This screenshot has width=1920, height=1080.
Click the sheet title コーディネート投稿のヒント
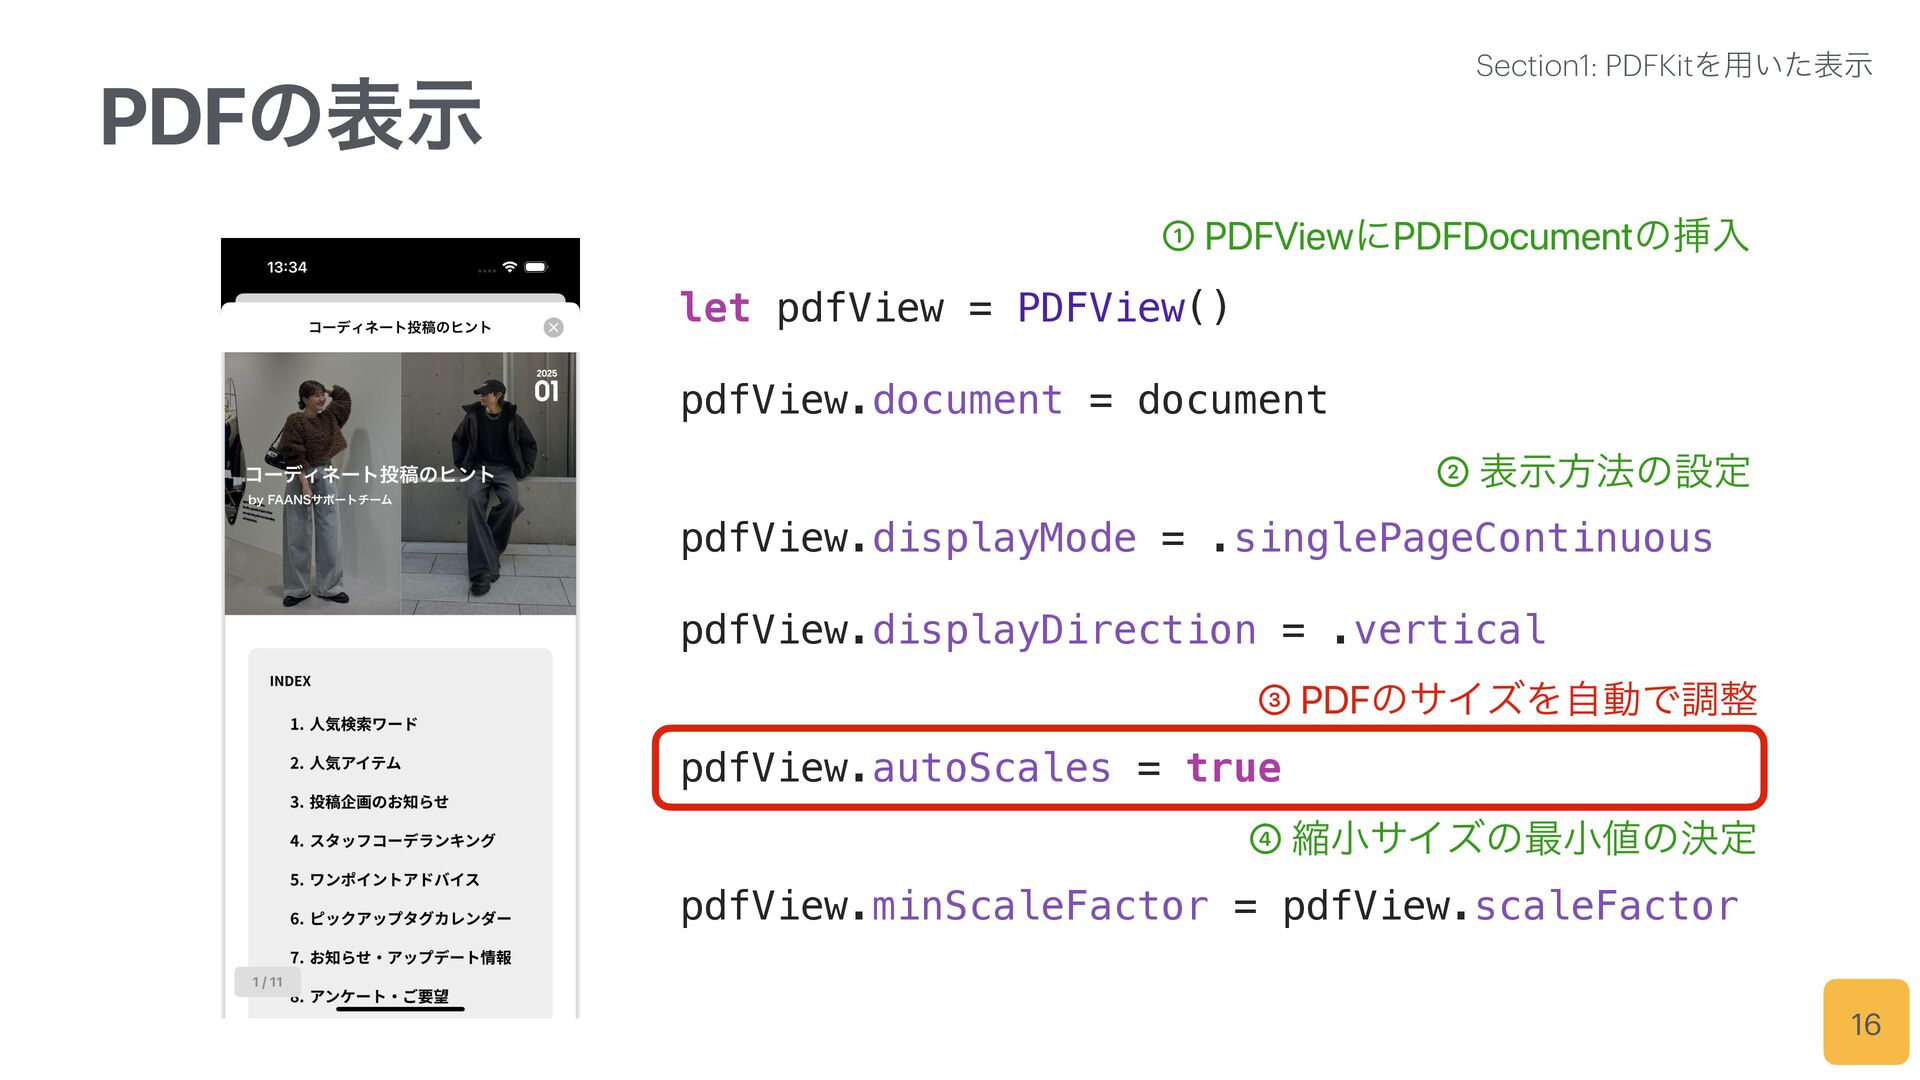[400, 328]
